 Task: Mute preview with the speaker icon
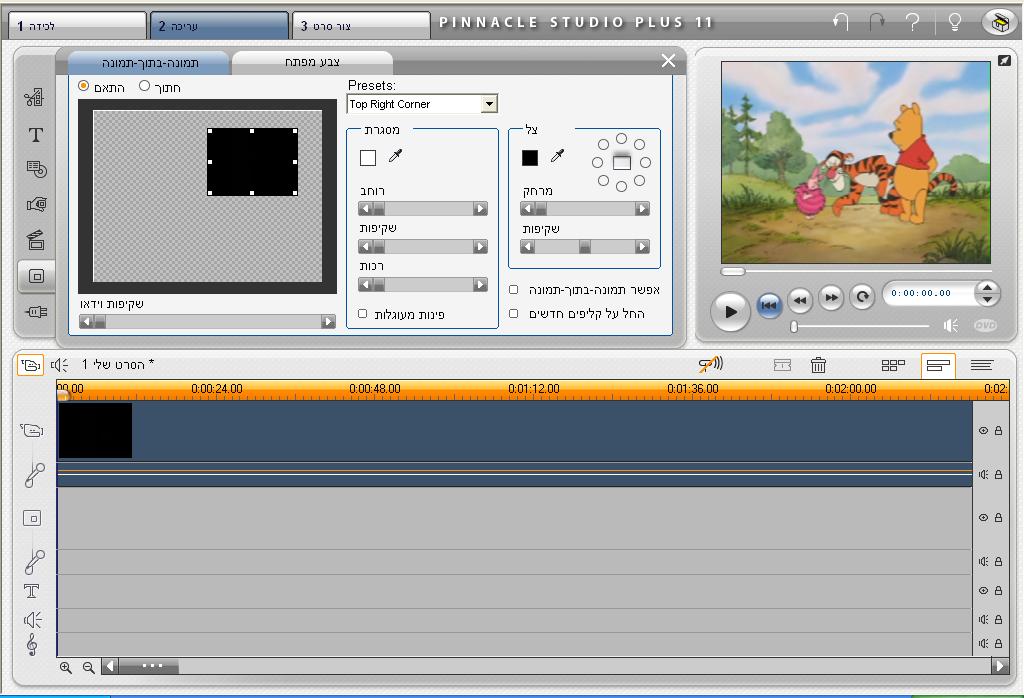click(x=951, y=325)
